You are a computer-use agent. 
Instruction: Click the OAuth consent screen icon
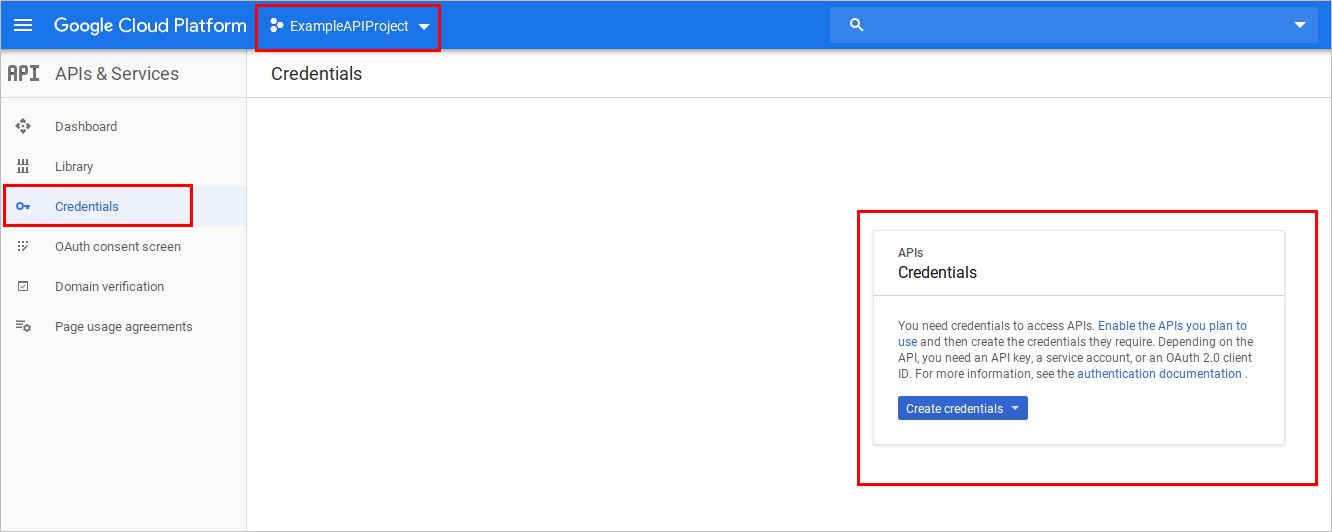coord(23,247)
